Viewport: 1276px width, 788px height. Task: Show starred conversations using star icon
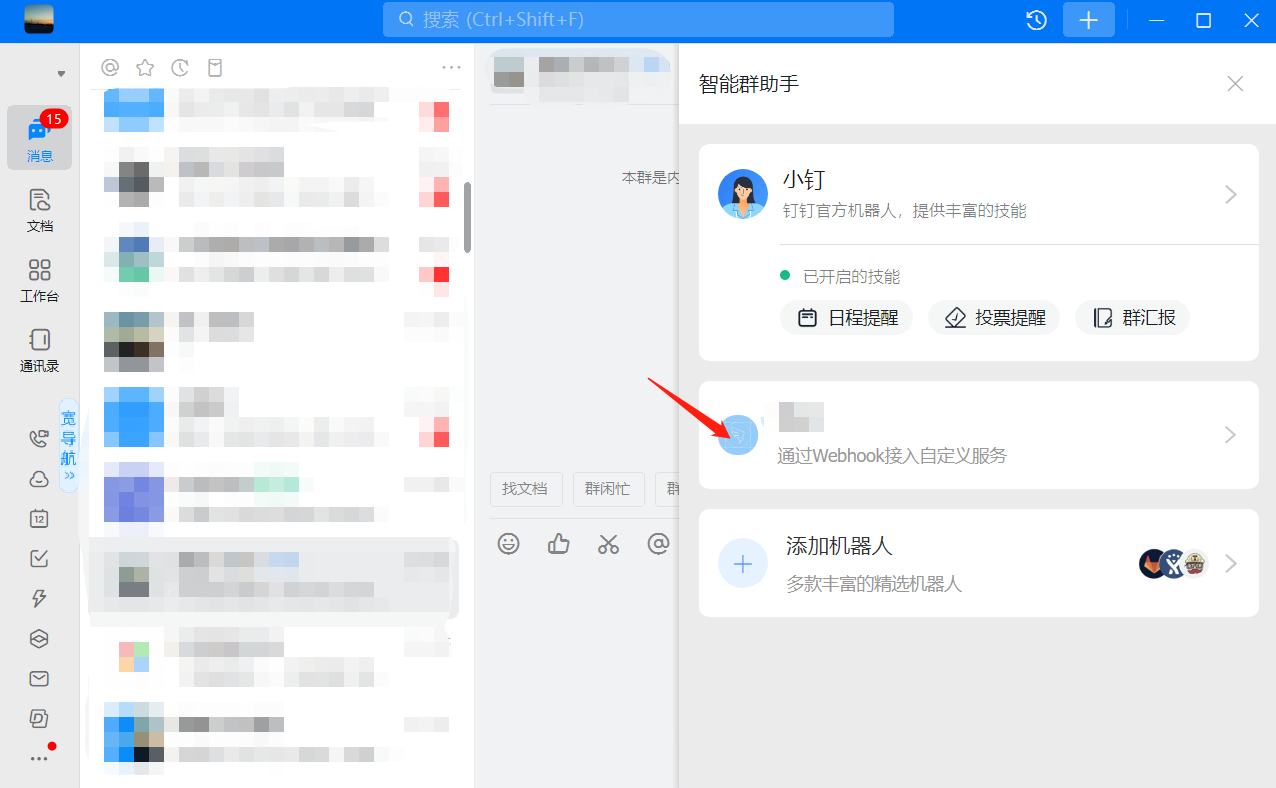click(145, 68)
